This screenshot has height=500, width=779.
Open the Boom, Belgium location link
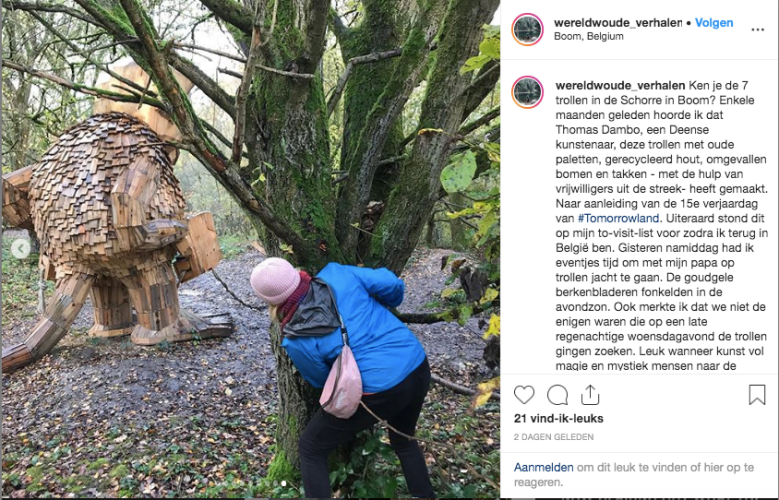click(588, 36)
